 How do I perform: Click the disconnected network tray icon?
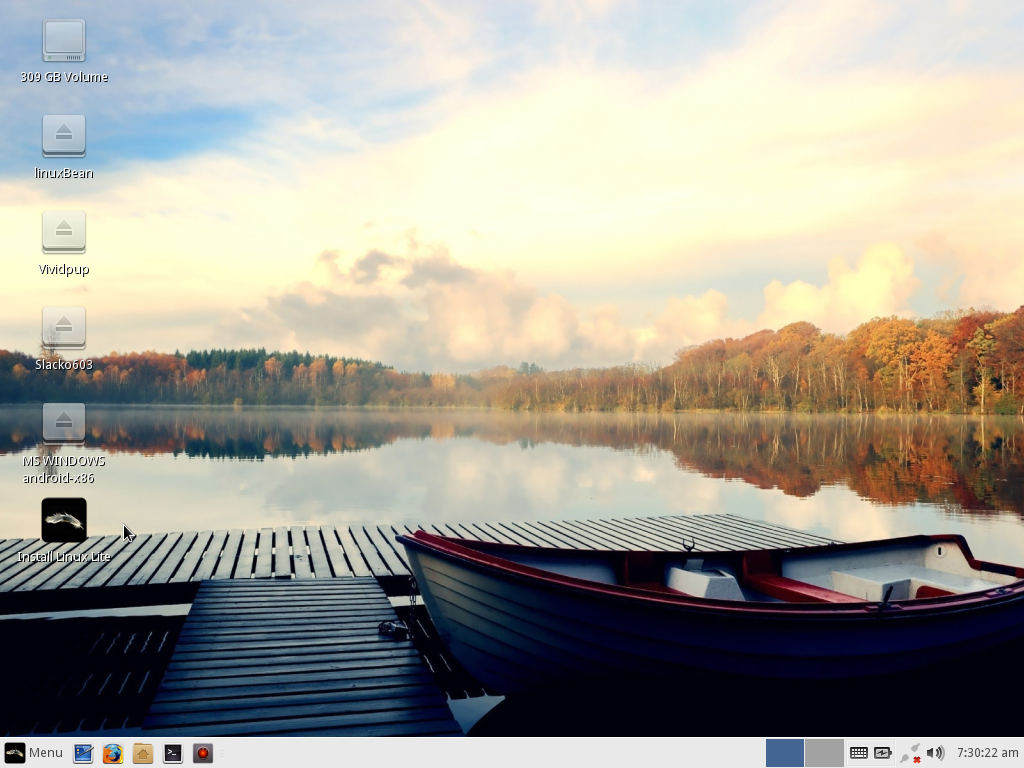point(910,754)
